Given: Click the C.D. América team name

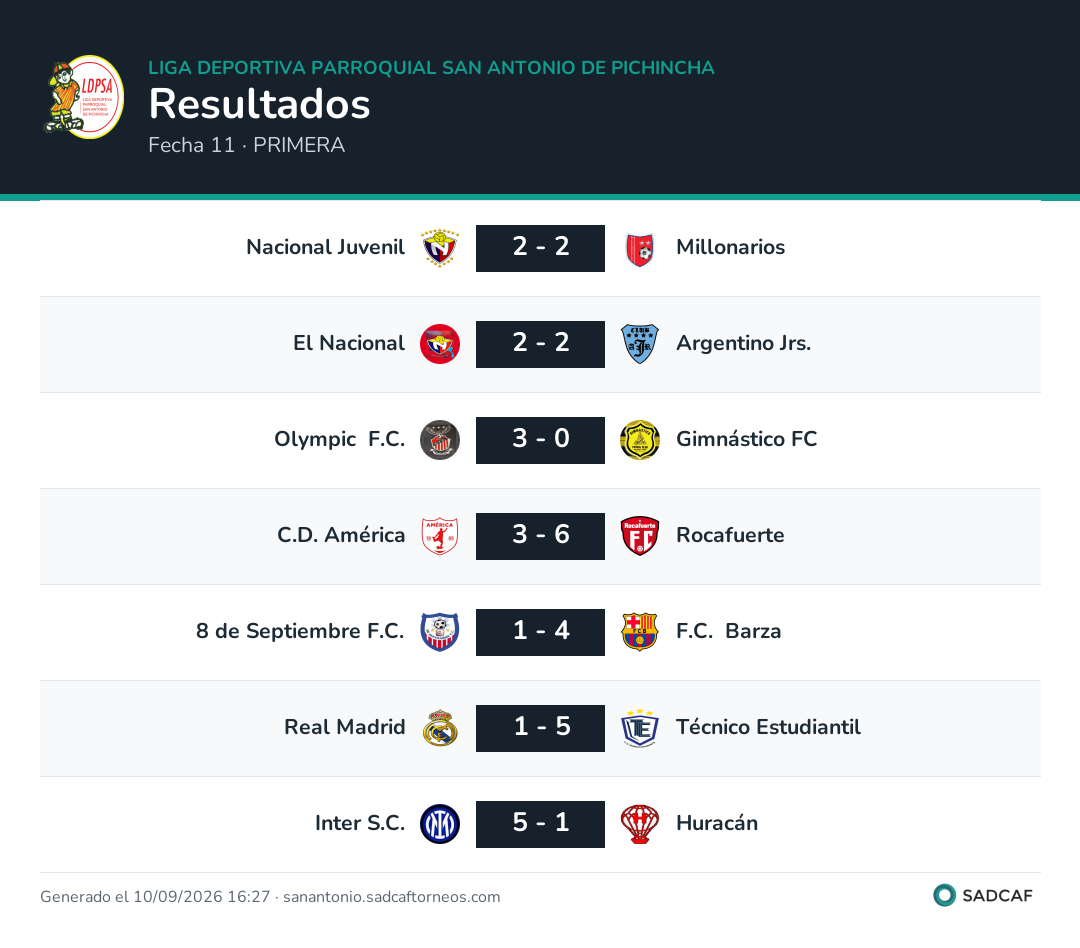Looking at the screenshot, I should pyautogui.click(x=341, y=535).
